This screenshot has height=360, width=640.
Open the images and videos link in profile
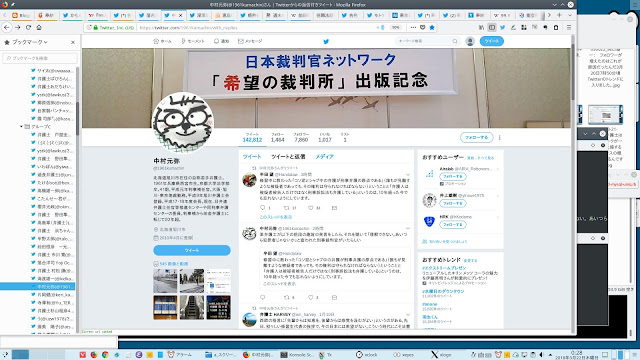click(173, 264)
